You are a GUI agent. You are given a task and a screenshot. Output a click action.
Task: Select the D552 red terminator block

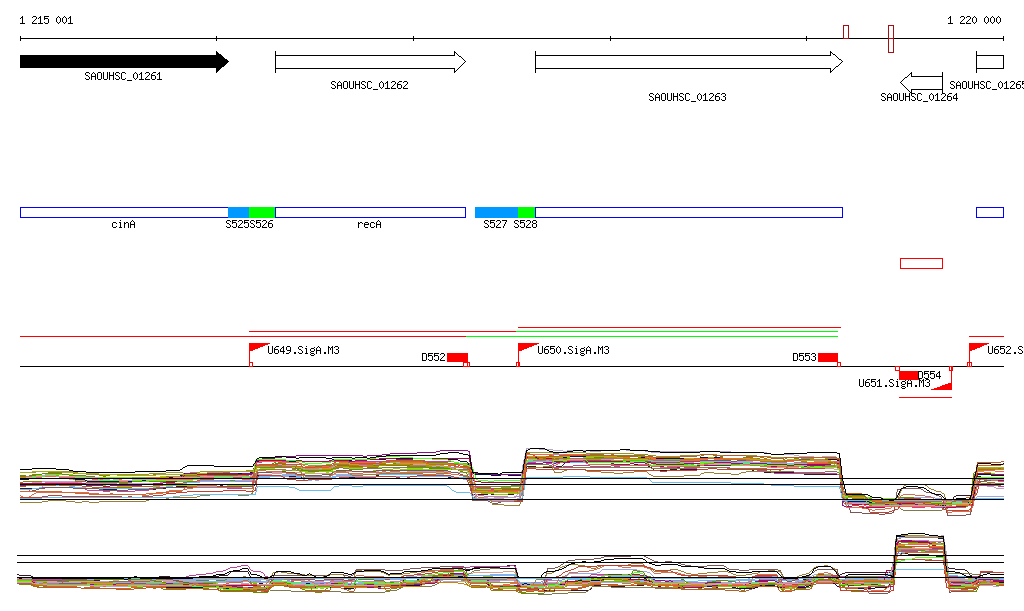click(457, 357)
